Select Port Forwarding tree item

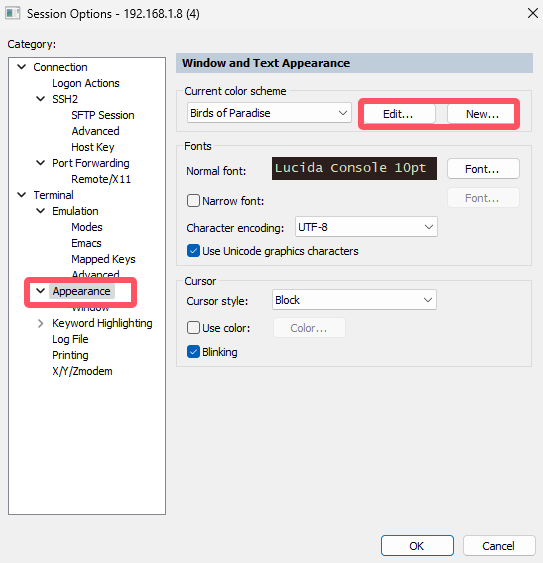90,163
